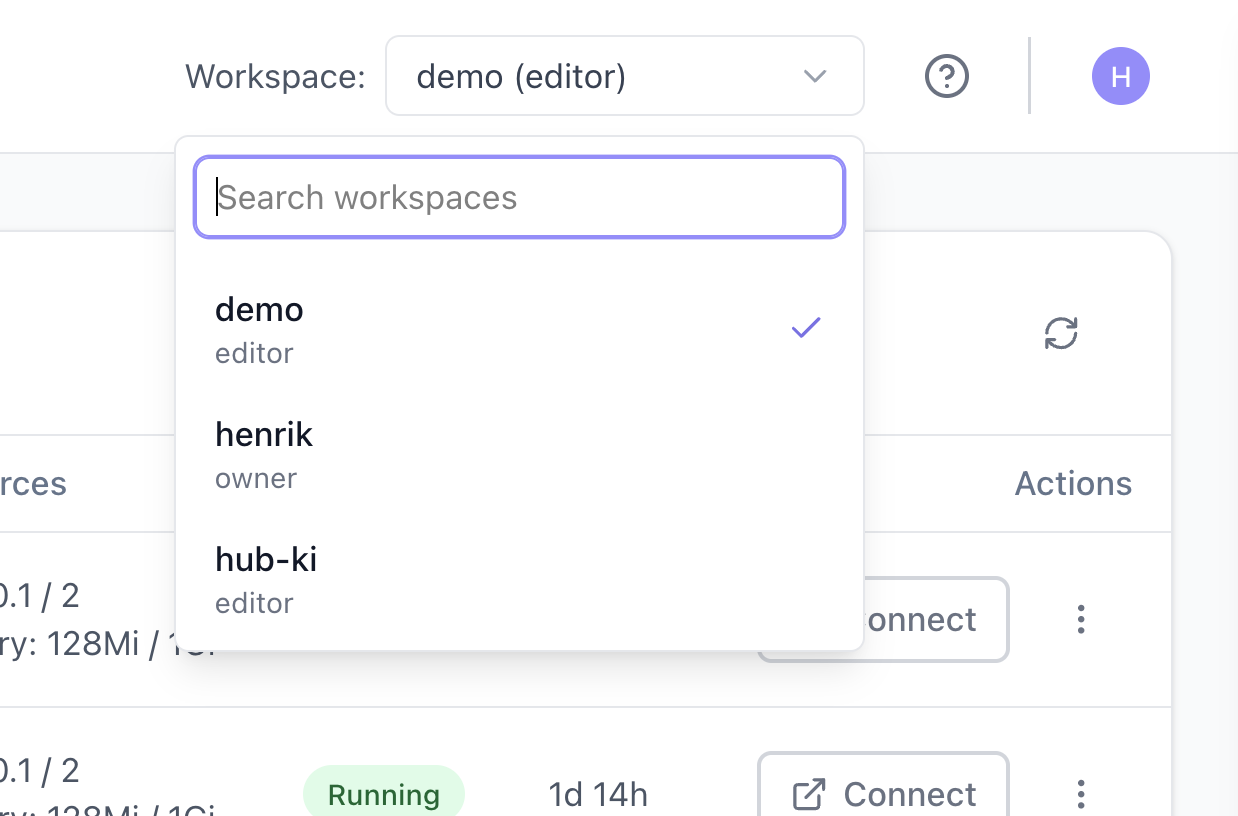Viewport: 1238px width, 816px height.
Task: Click the 1d 14h age value
Action: [598, 795]
